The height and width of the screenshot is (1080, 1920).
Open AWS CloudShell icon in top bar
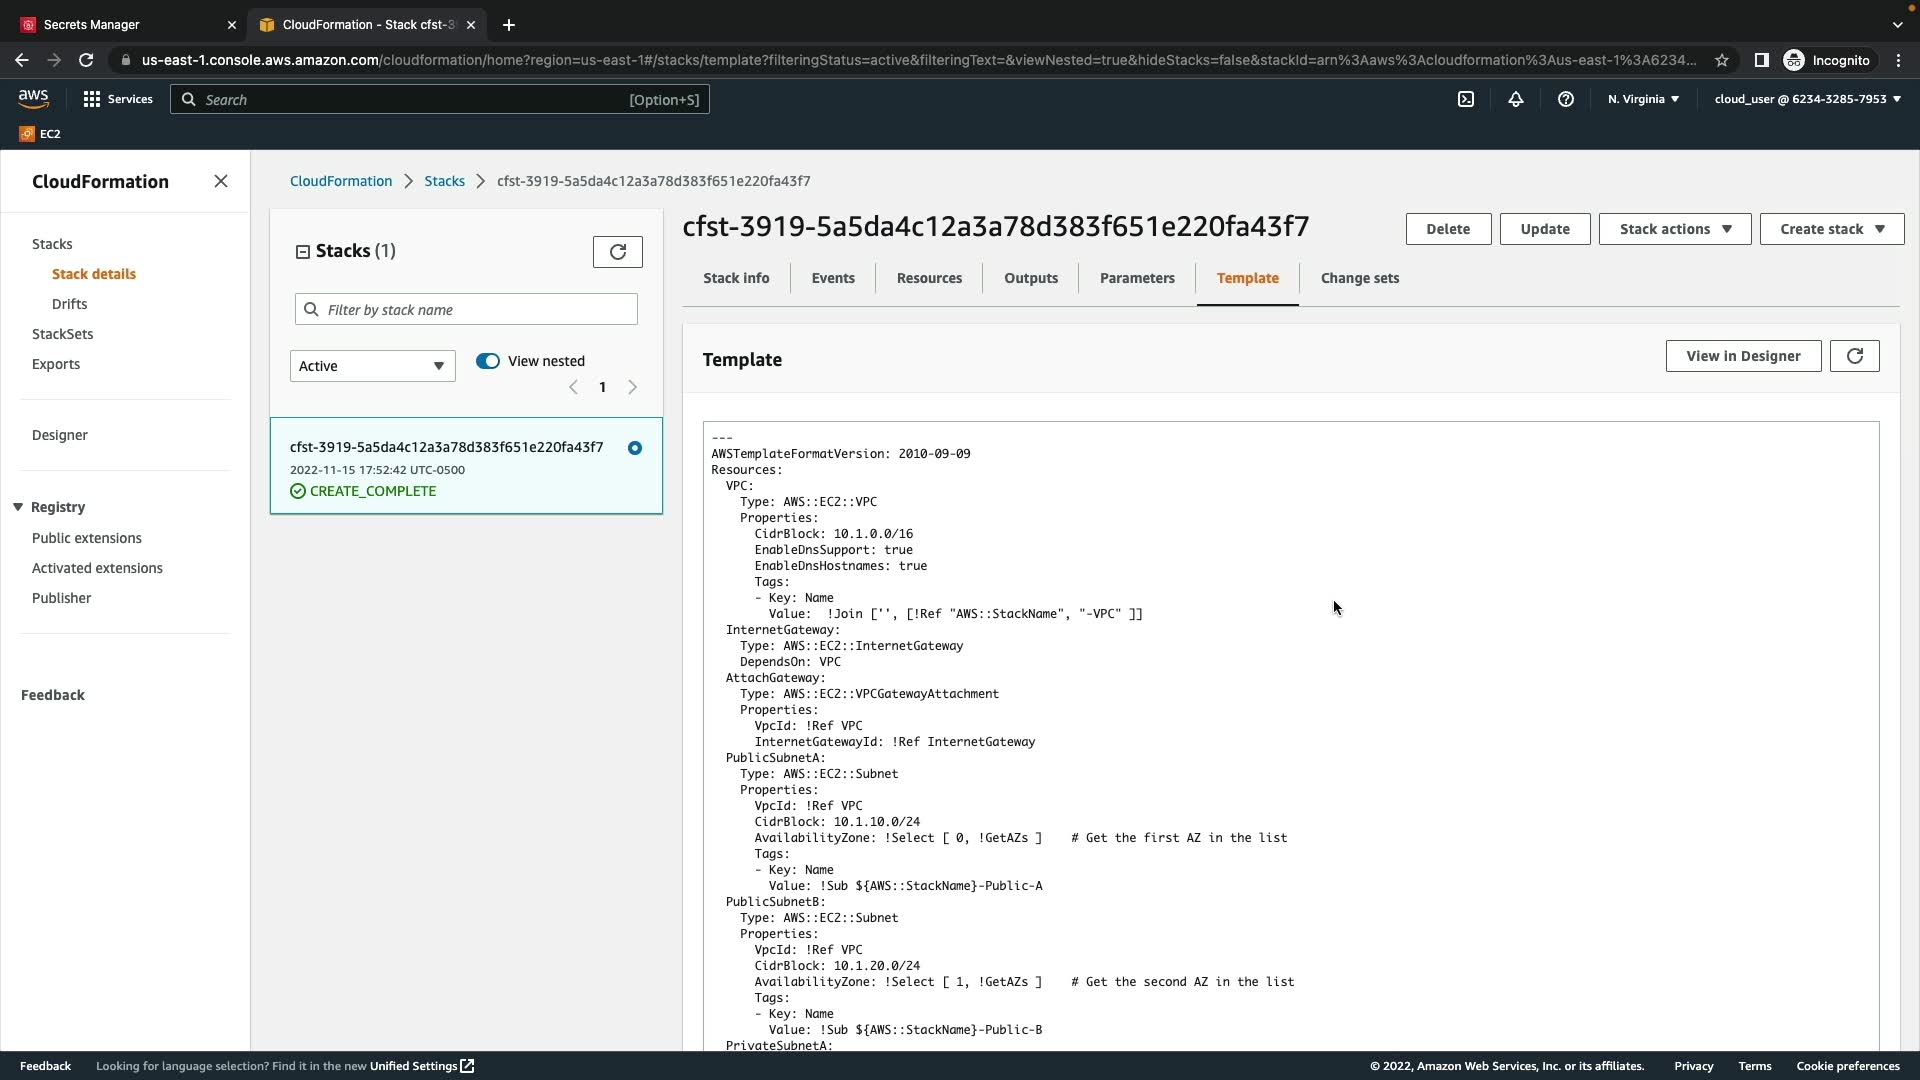point(1466,99)
